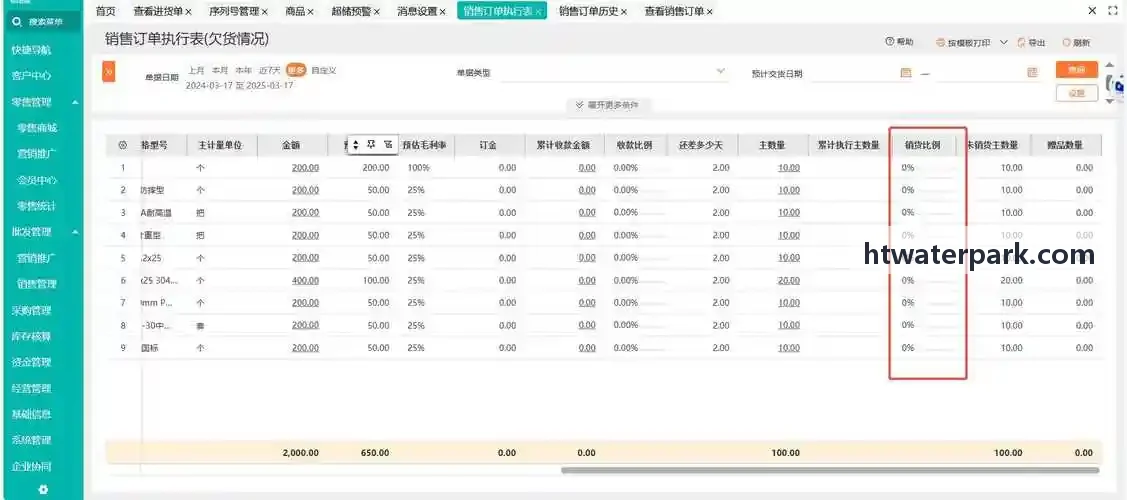1127x500 pixels.
Task: Open calendar for 预计交货日期 end date
Action: point(1032,73)
